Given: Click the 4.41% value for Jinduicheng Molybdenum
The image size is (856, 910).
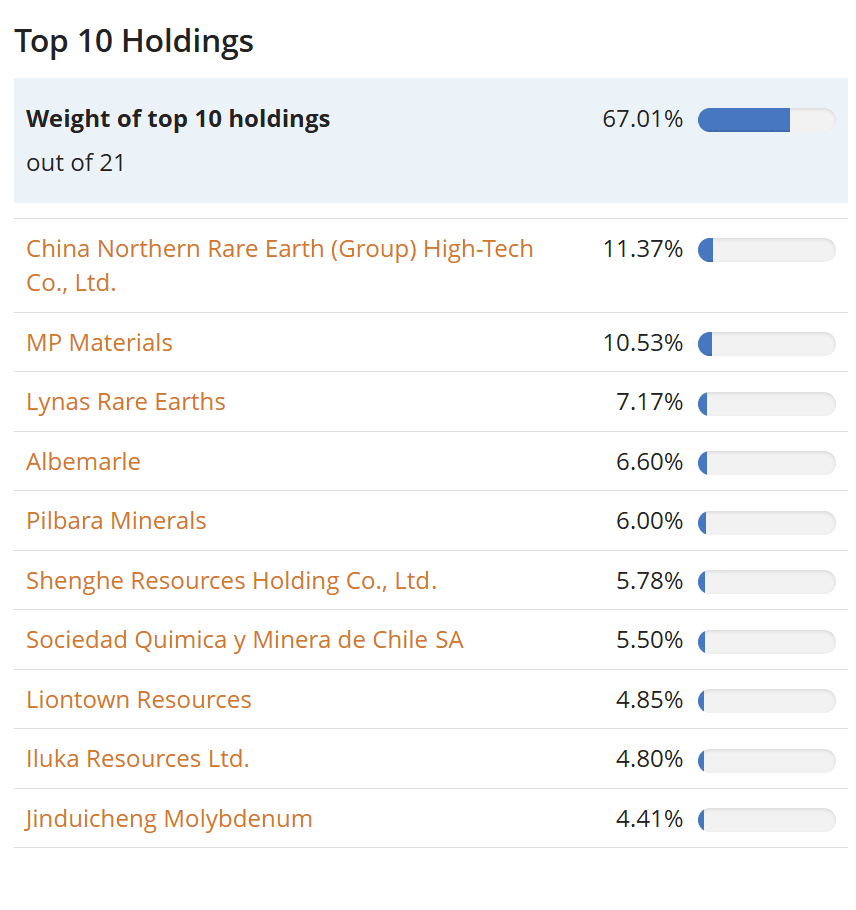Looking at the screenshot, I should [649, 818].
